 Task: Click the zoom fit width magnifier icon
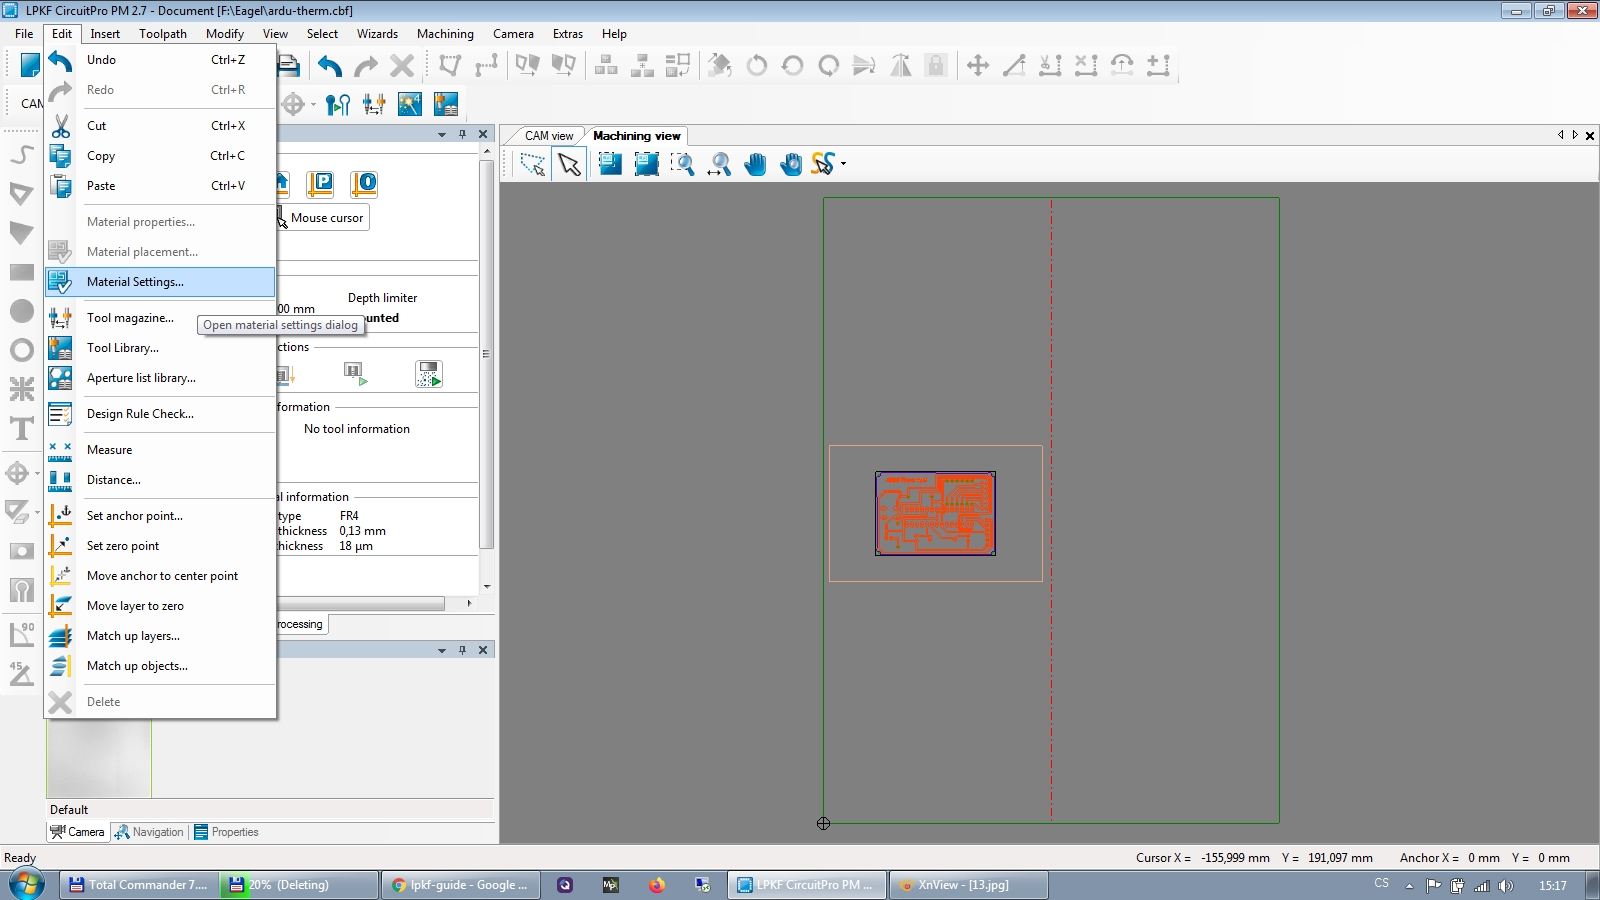(x=719, y=164)
